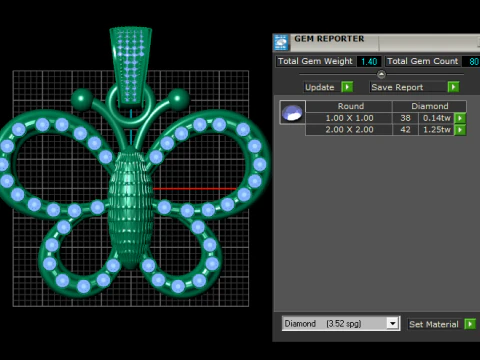The height and width of the screenshot is (360, 480).
Task: Select the butterfly's ribbed body in viewport
Action: pyautogui.click(x=131, y=208)
